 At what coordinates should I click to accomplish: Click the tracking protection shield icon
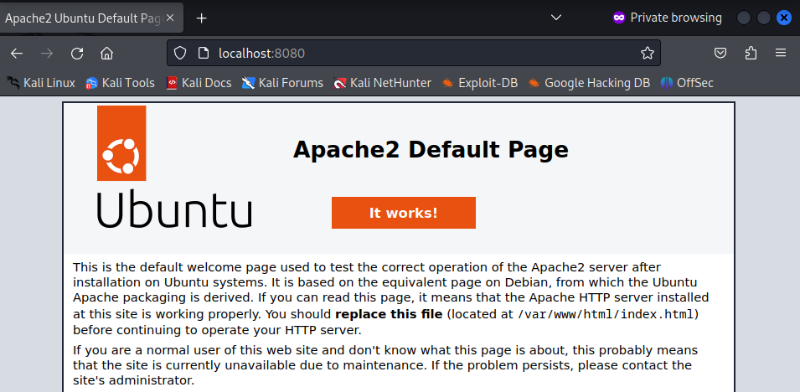point(180,53)
